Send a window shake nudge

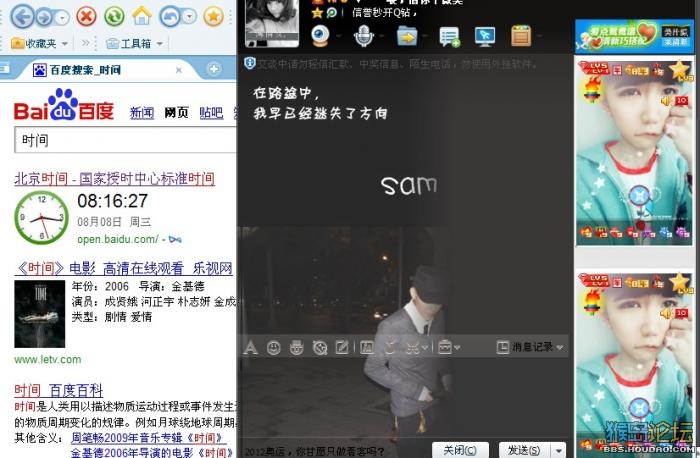[320, 347]
